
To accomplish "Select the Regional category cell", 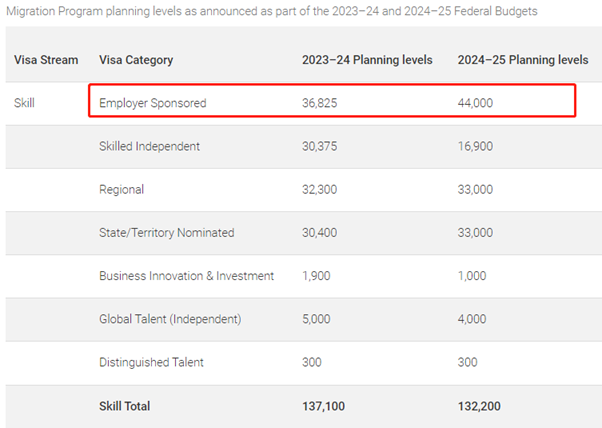I will (121, 189).
